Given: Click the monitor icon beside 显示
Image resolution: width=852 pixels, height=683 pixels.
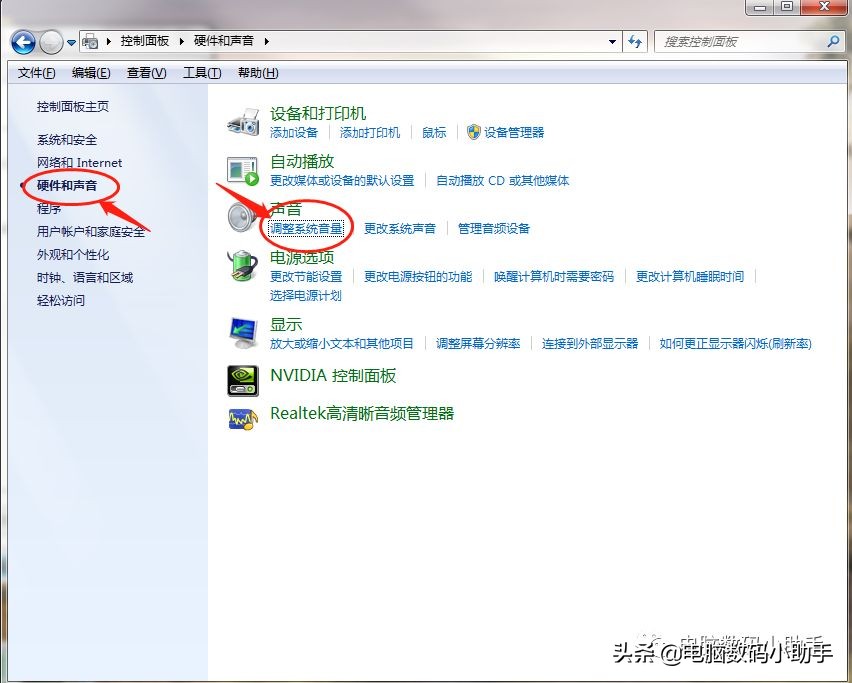Looking at the screenshot, I should click(241, 331).
